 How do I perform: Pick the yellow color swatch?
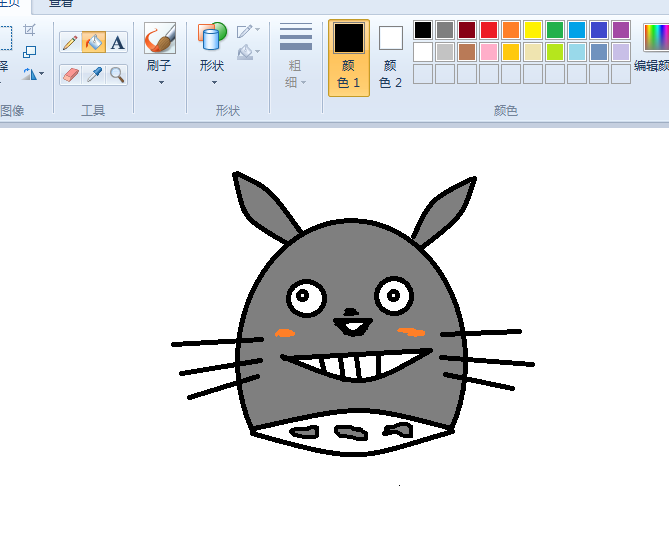(x=533, y=30)
